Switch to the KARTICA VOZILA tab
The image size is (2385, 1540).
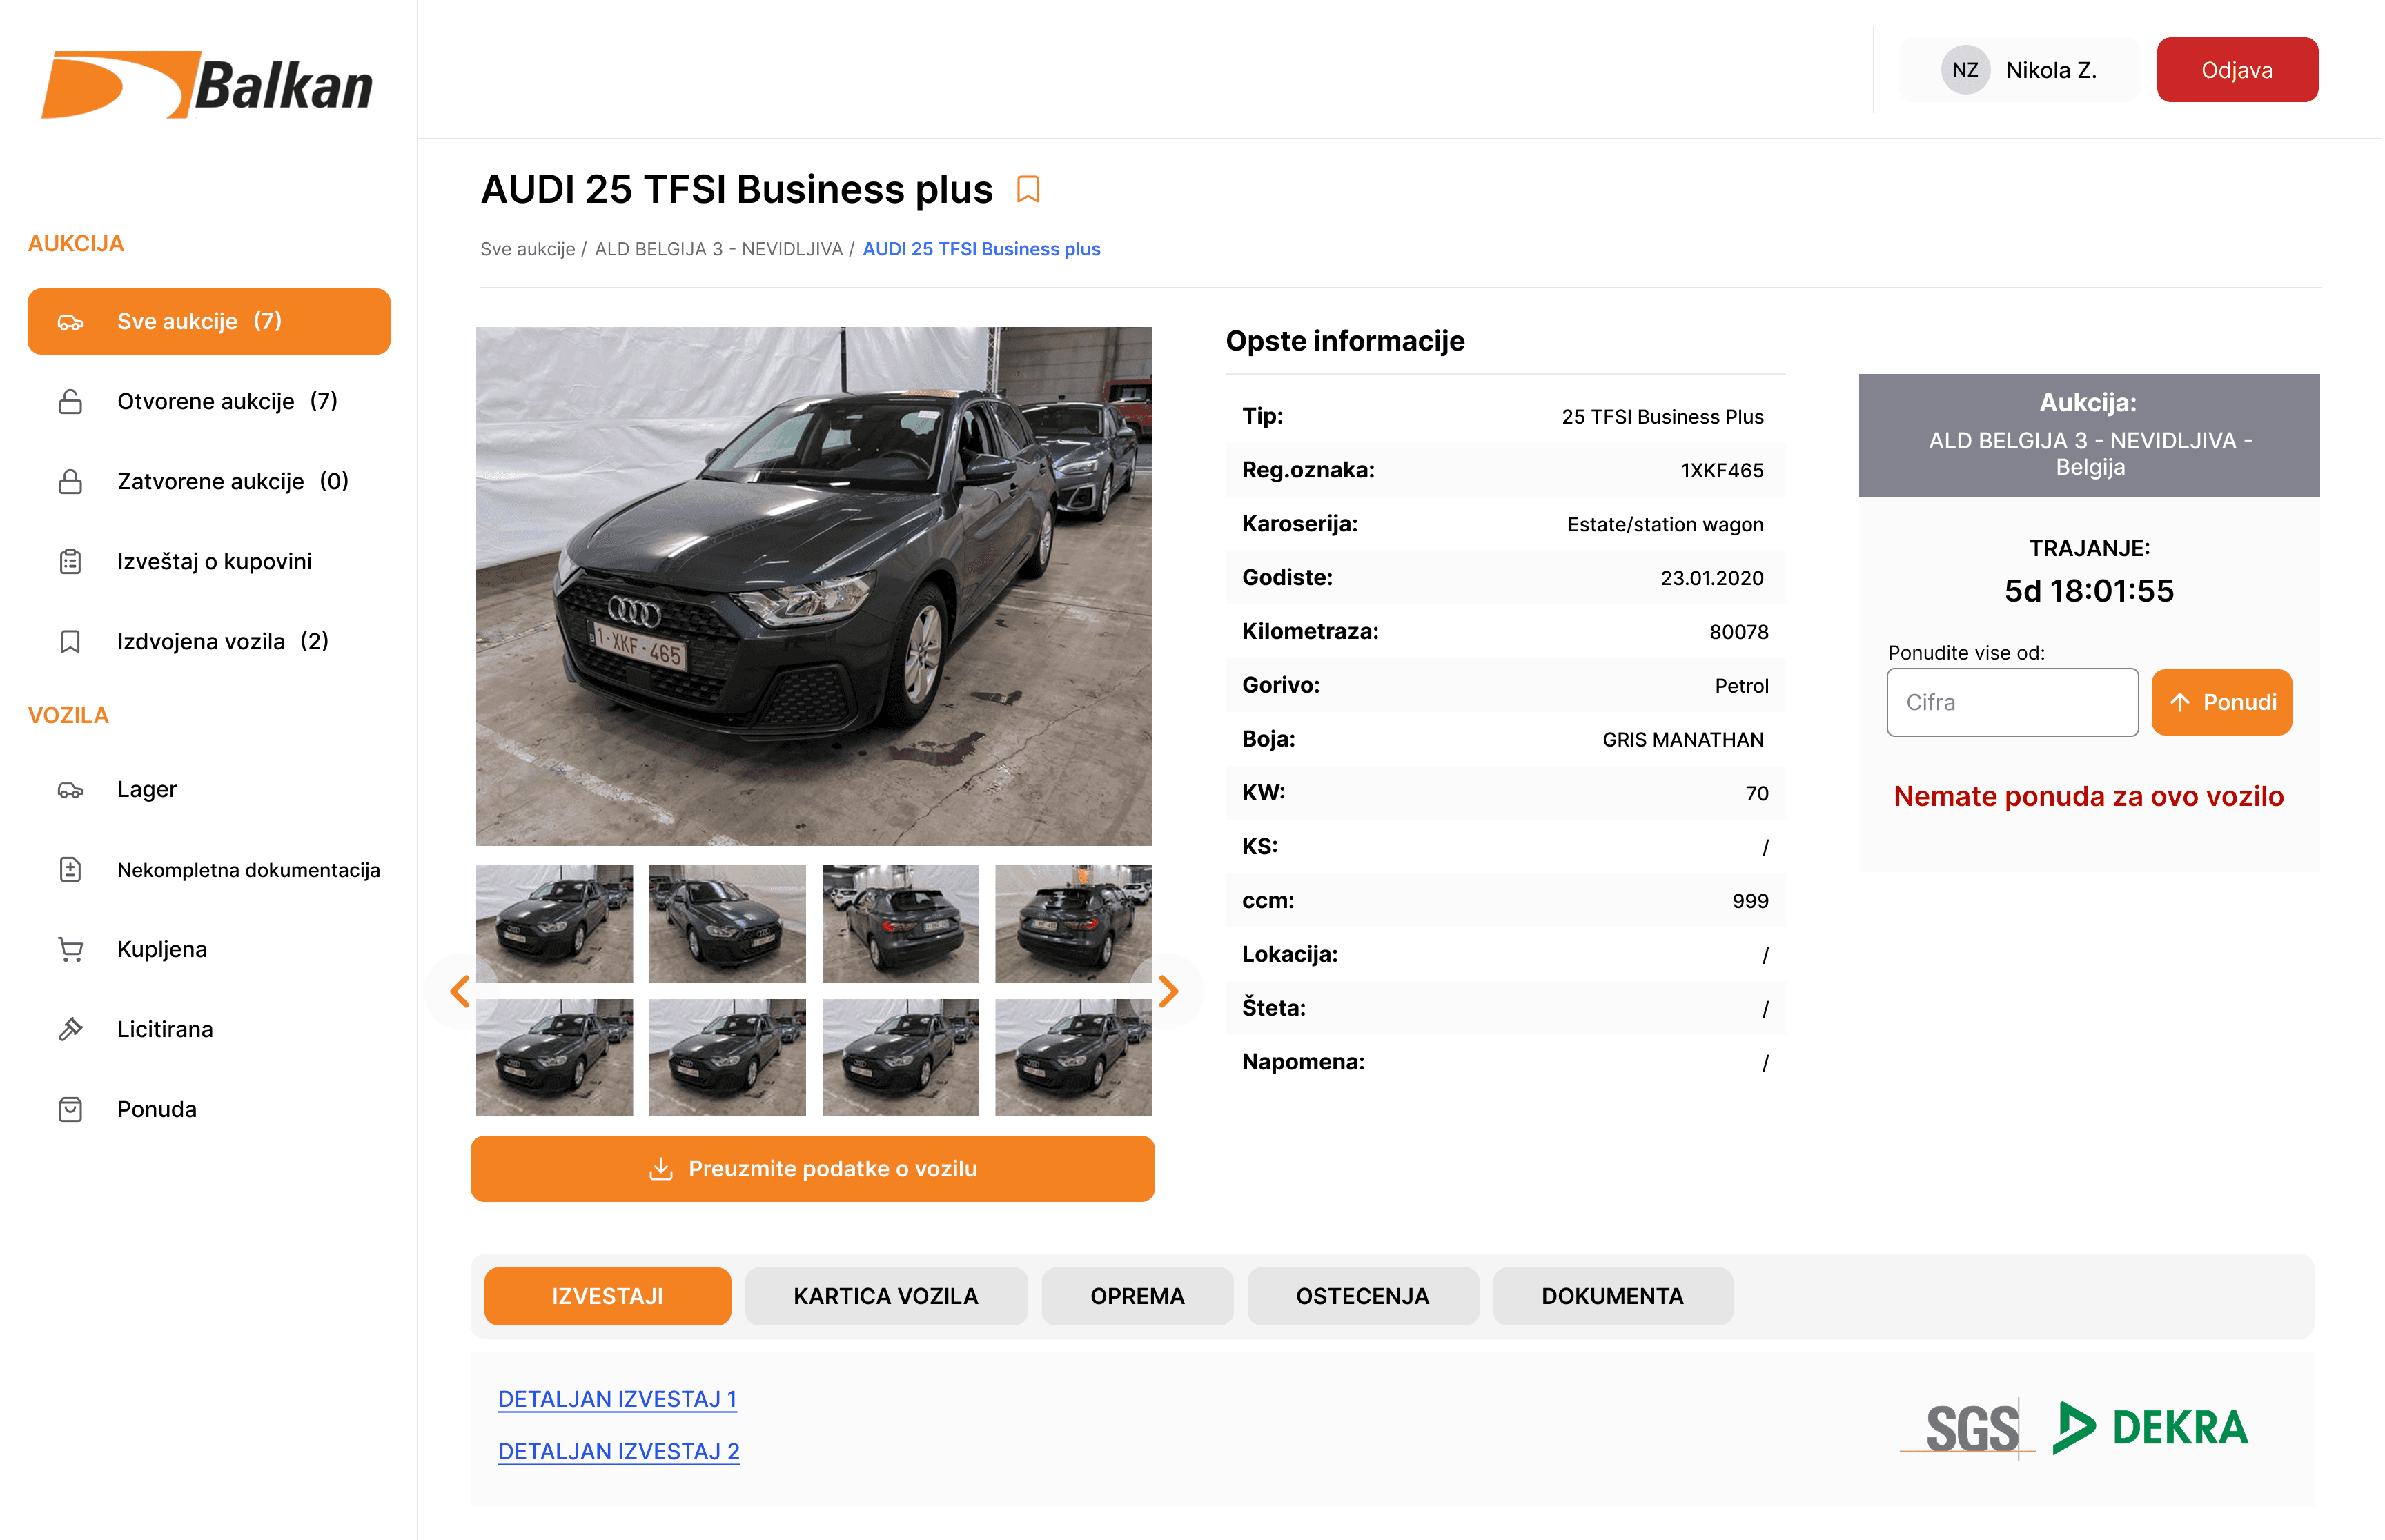coord(886,1297)
